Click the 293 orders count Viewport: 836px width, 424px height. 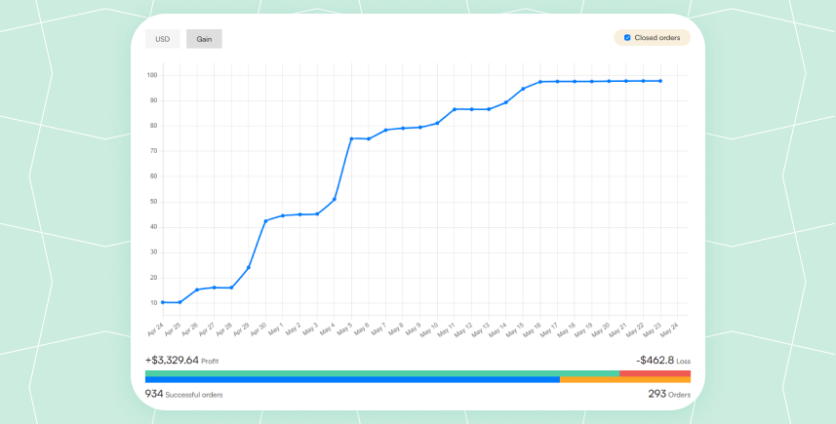pyautogui.click(x=658, y=395)
